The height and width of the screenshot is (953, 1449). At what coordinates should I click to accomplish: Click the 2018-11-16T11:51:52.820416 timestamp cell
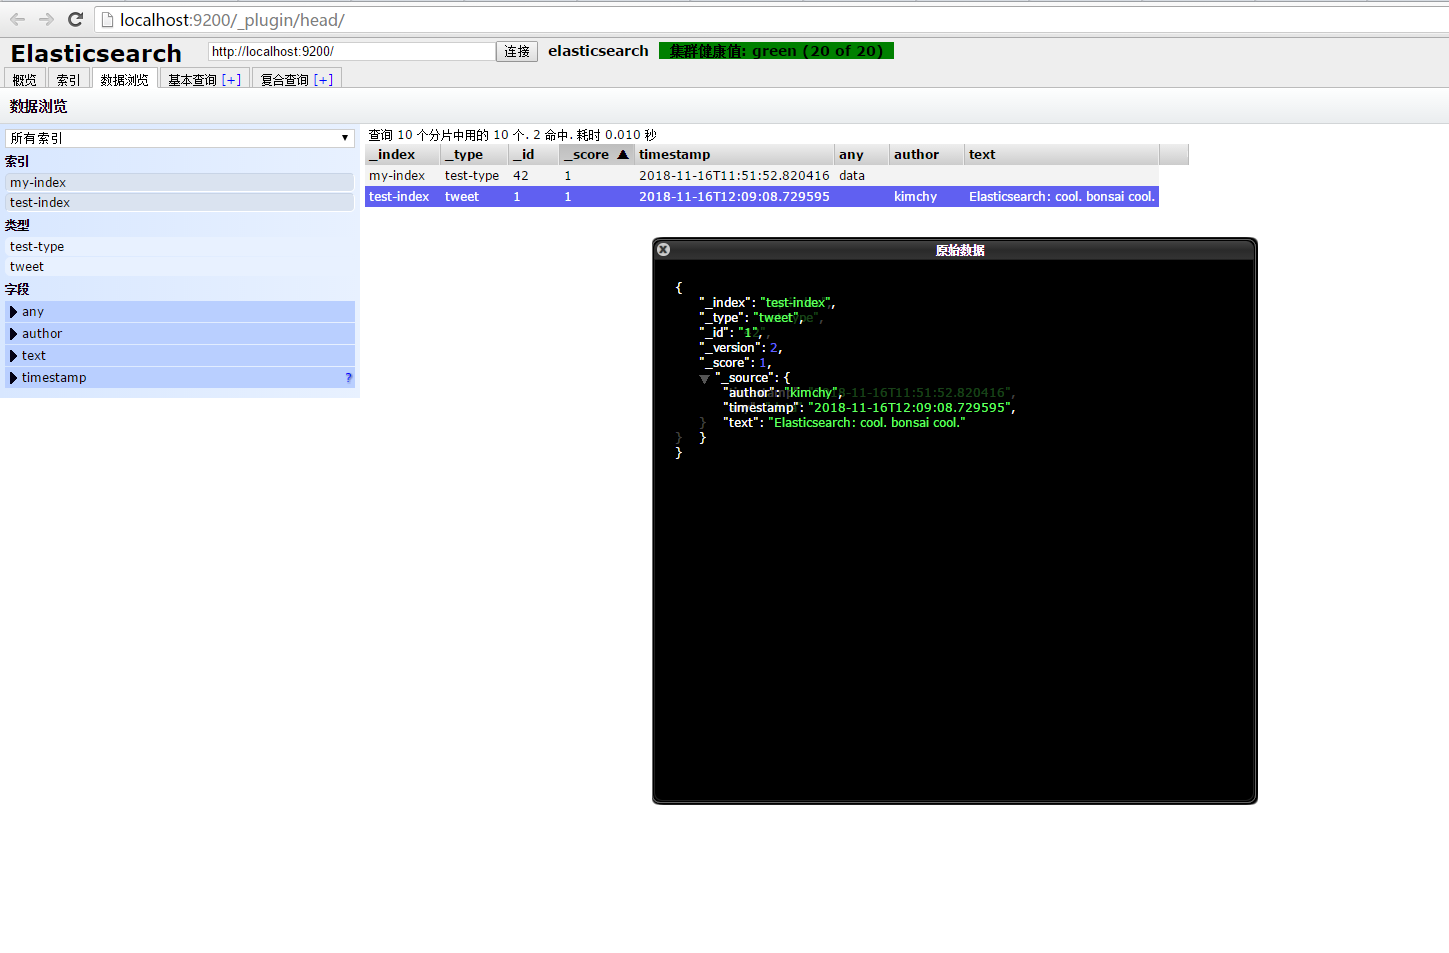point(735,176)
